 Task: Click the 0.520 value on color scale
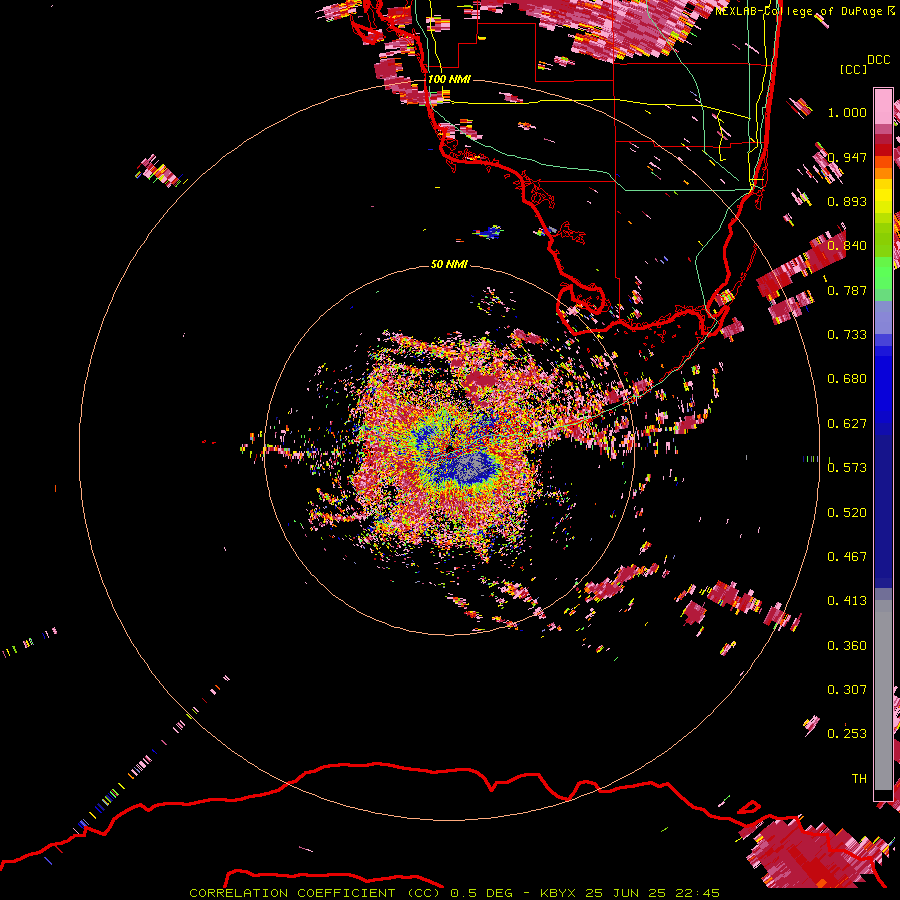tap(847, 512)
